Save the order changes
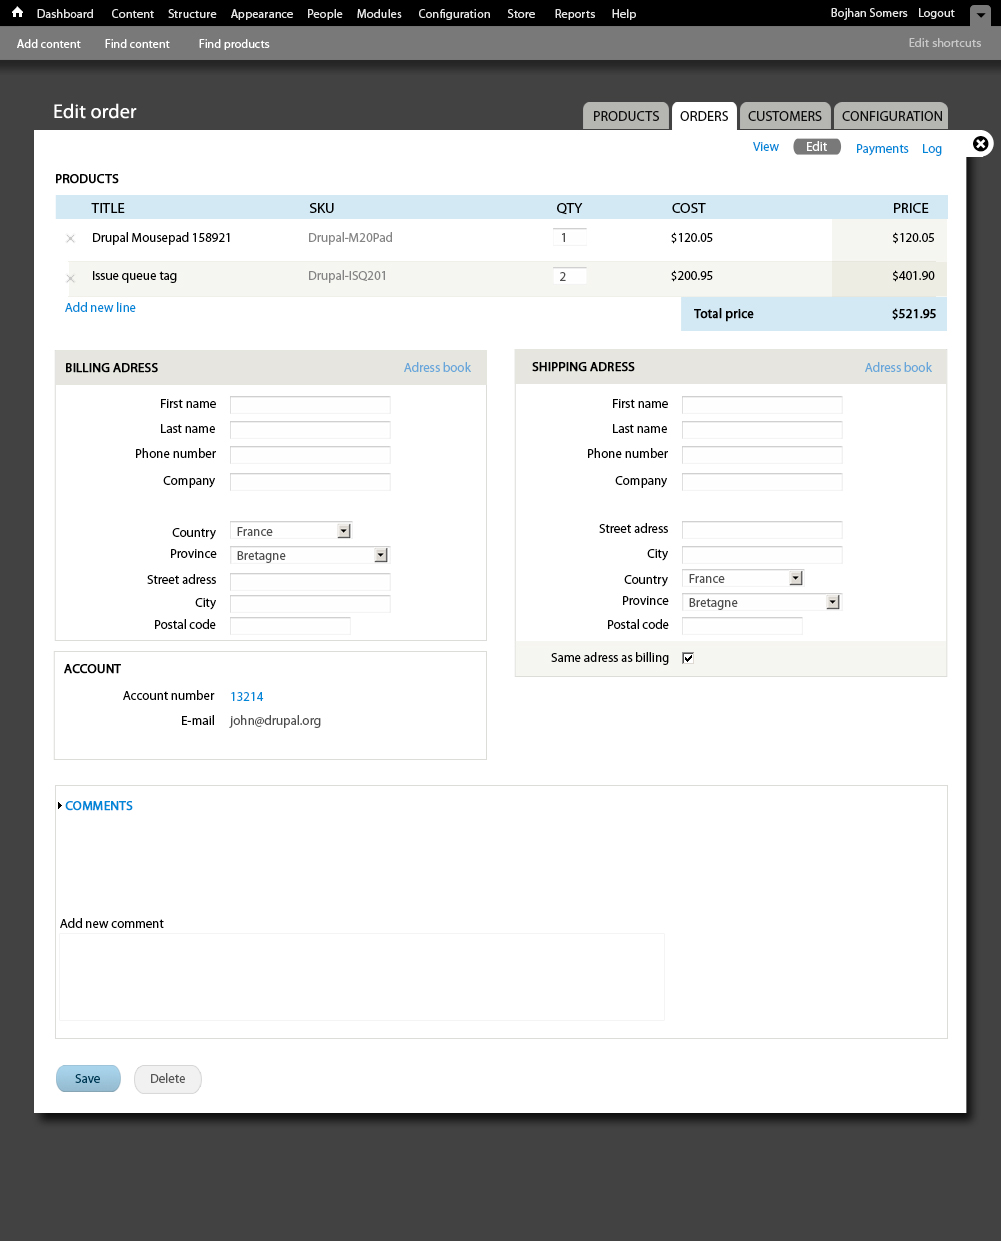The image size is (1001, 1241). click(88, 1078)
